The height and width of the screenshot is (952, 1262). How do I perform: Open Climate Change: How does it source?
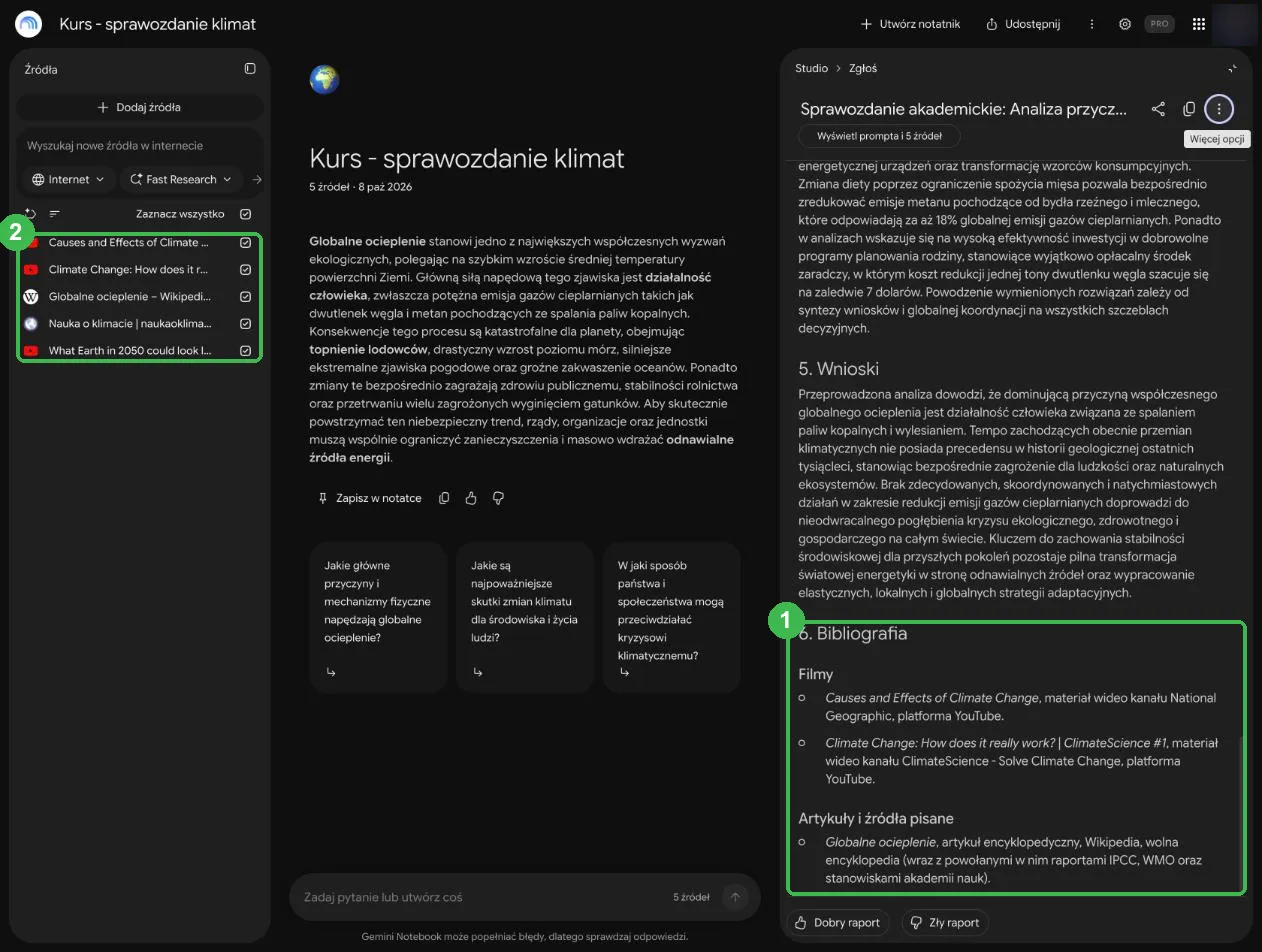tap(128, 269)
